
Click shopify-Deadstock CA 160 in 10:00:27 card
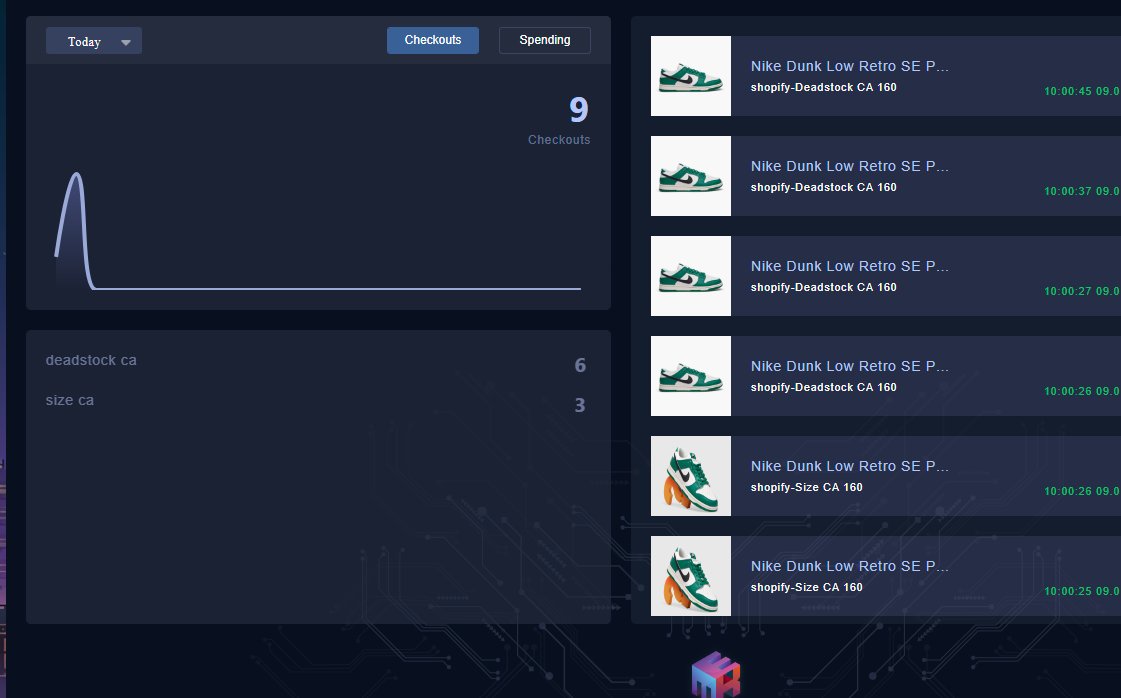(x=824, y=287)
